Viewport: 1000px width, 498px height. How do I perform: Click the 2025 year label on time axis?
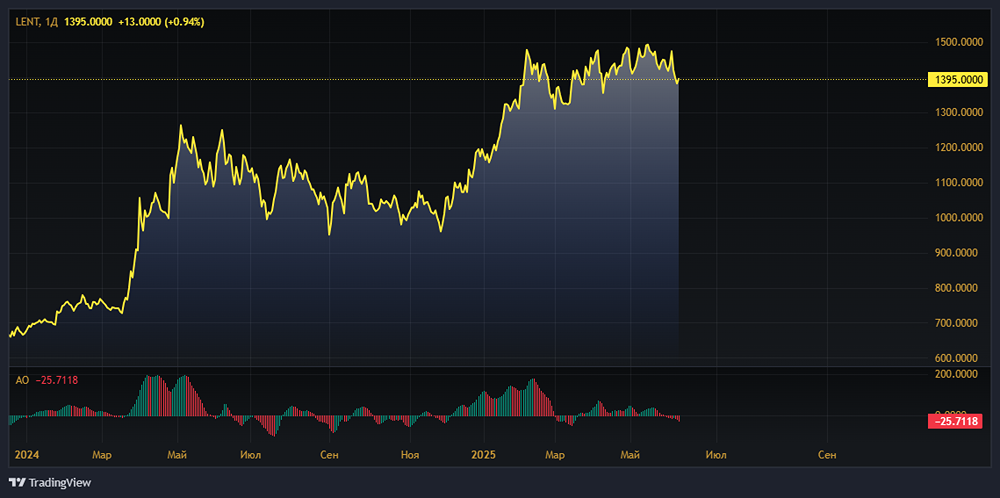click(x=484, y=455)
